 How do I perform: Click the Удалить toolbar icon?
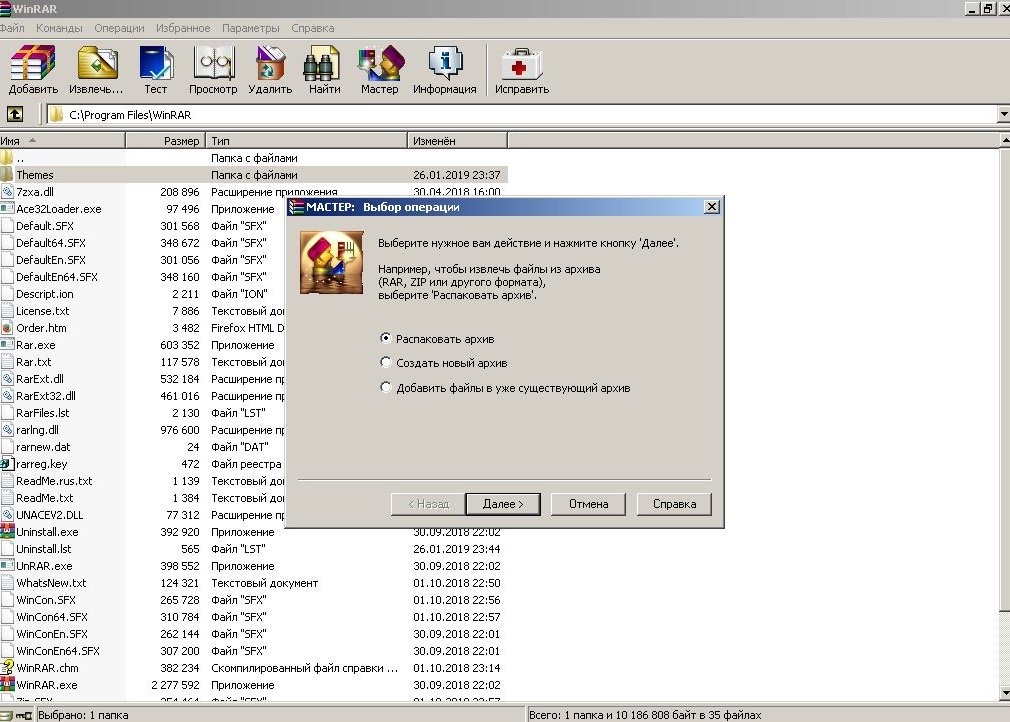pos(270,70)
